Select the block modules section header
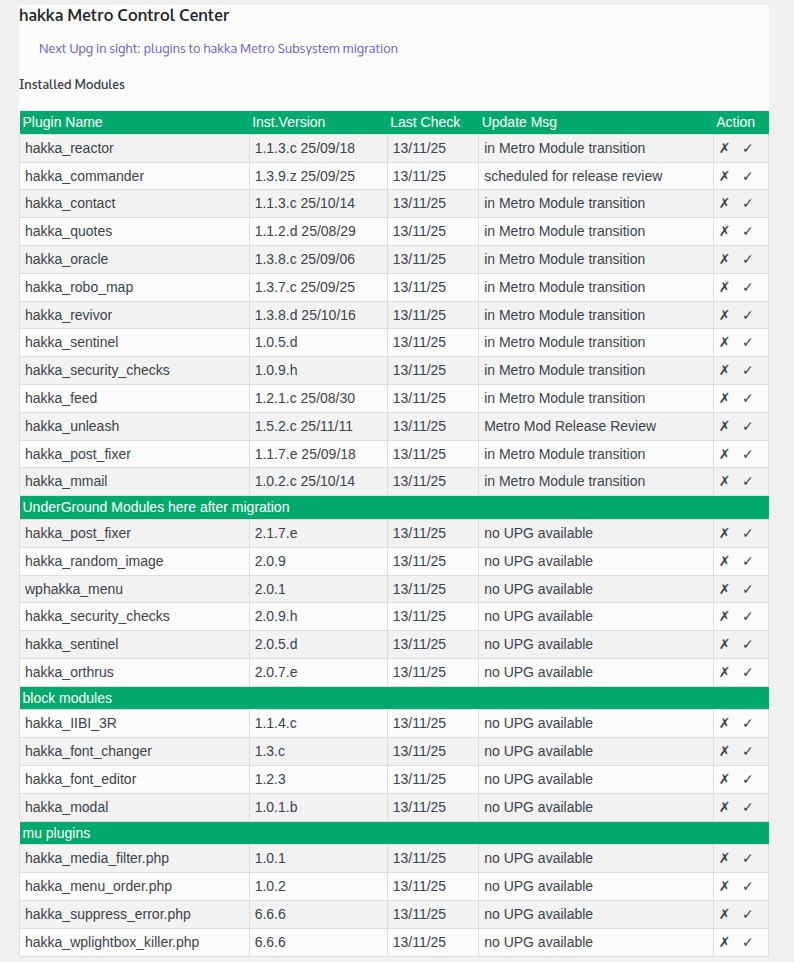 coord(67,698)
